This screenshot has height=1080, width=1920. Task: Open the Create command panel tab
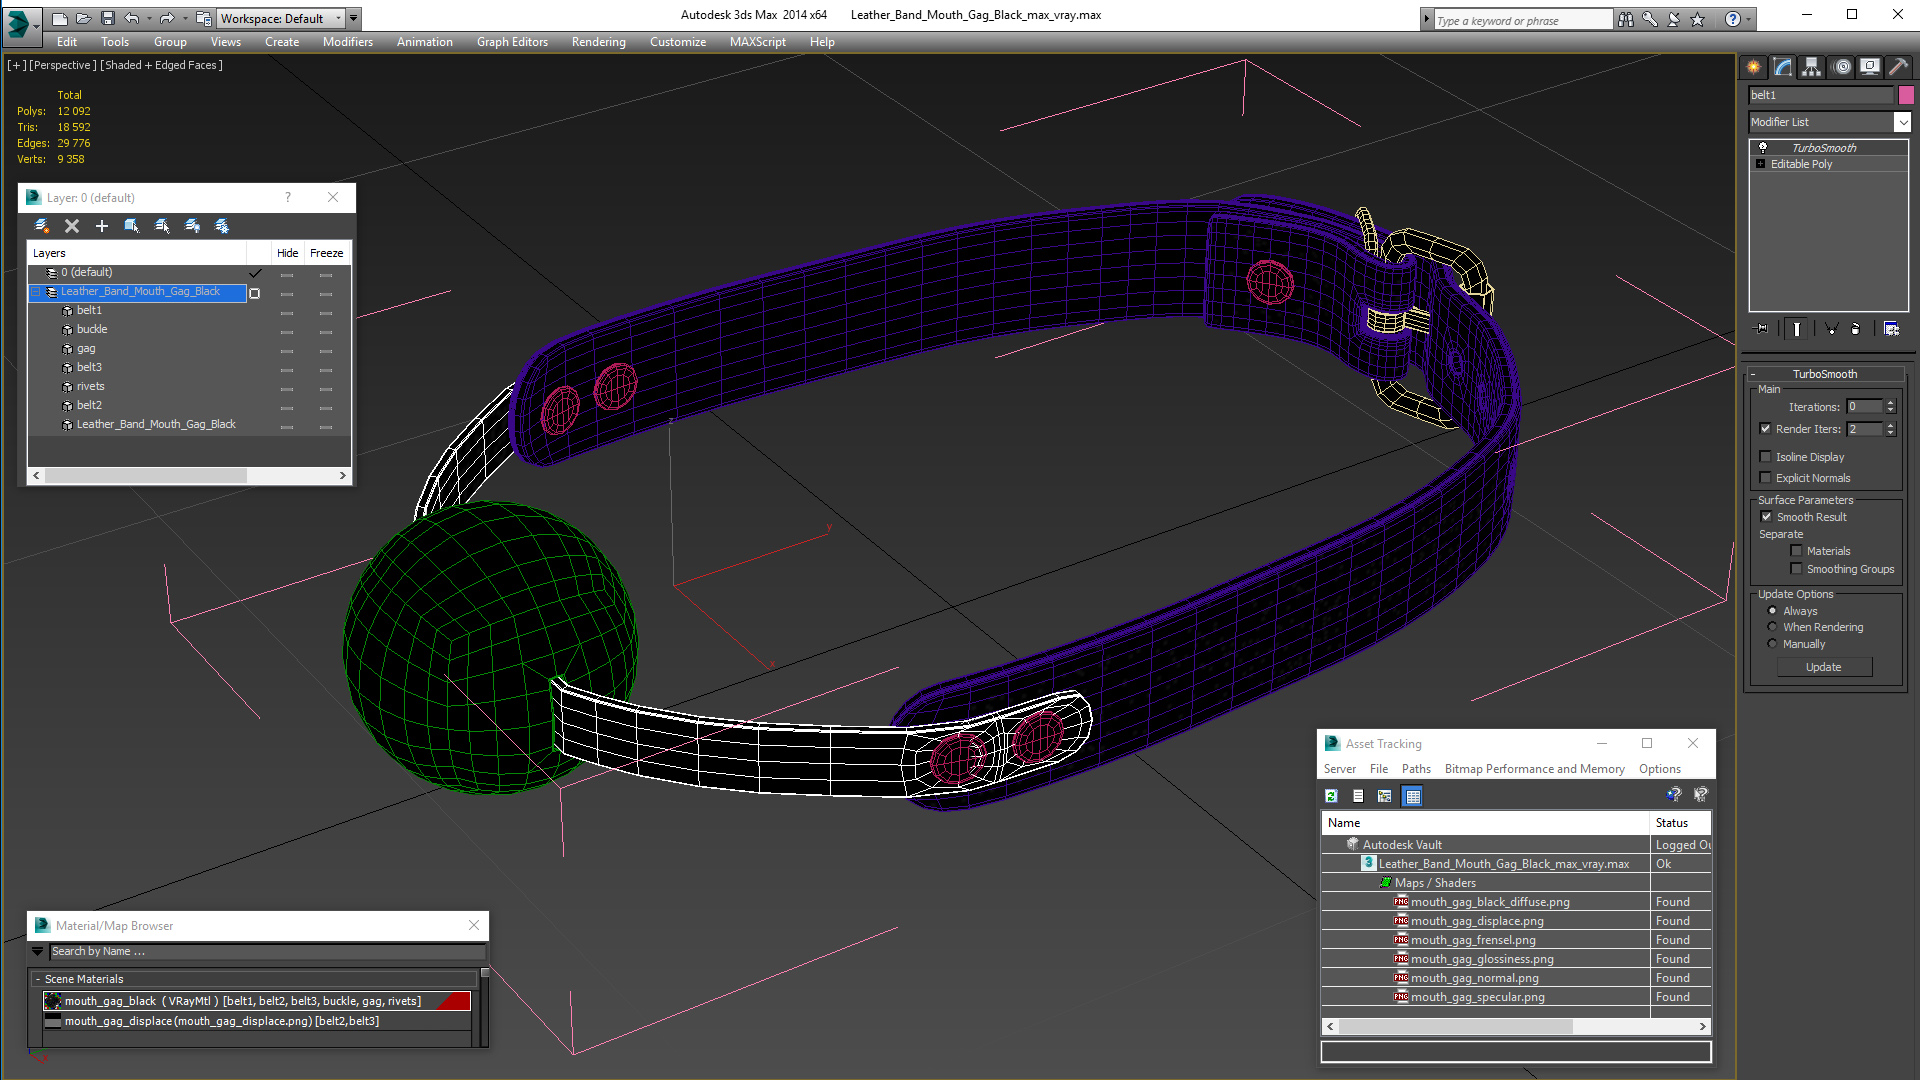tap(1754, 67)
